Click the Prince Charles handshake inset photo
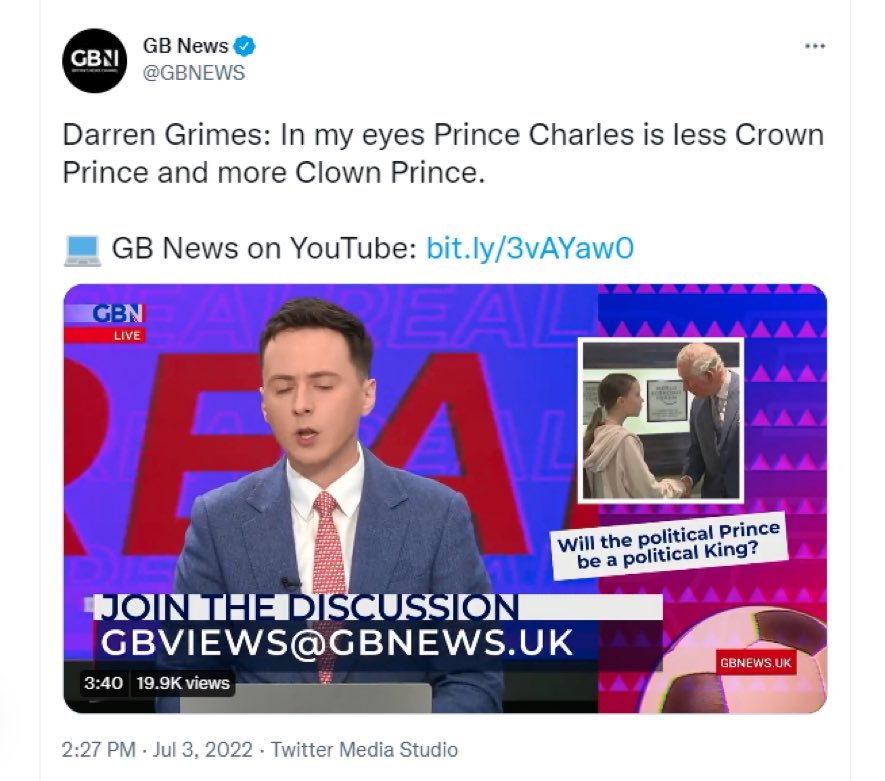This screenshot has width=885, height=781. tap(661, 420)
